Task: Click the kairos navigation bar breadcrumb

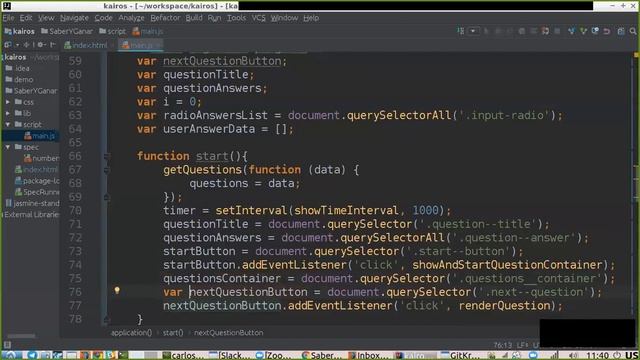Action: coord(20,31)
